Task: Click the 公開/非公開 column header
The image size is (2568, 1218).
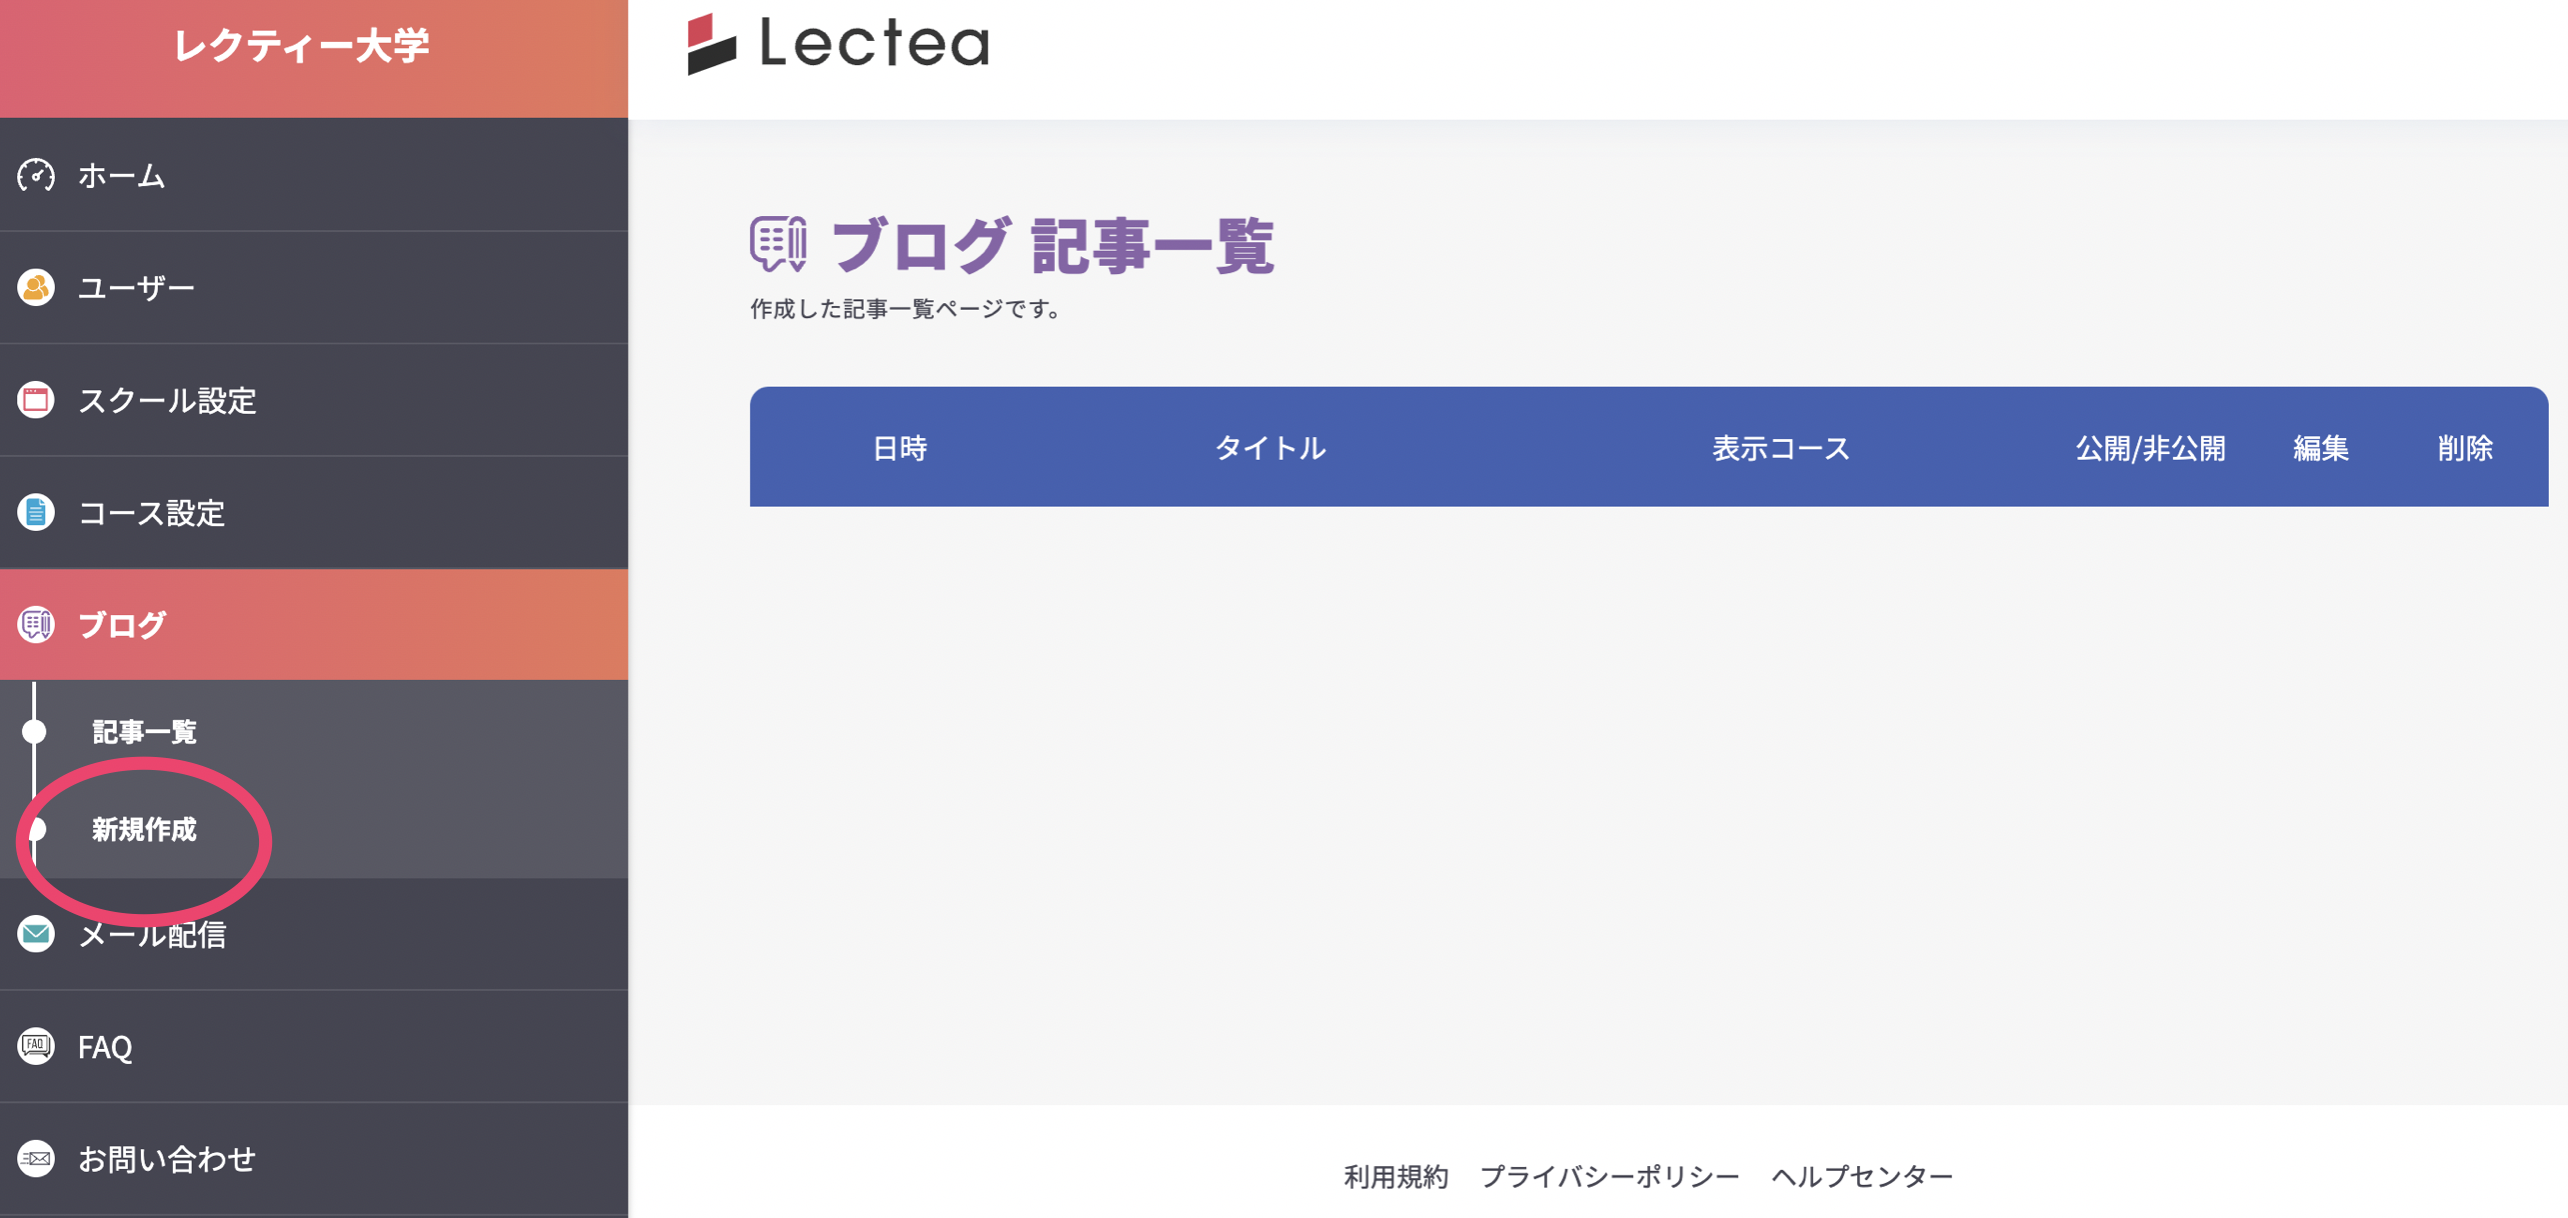Action: (x=2151, y=448)
